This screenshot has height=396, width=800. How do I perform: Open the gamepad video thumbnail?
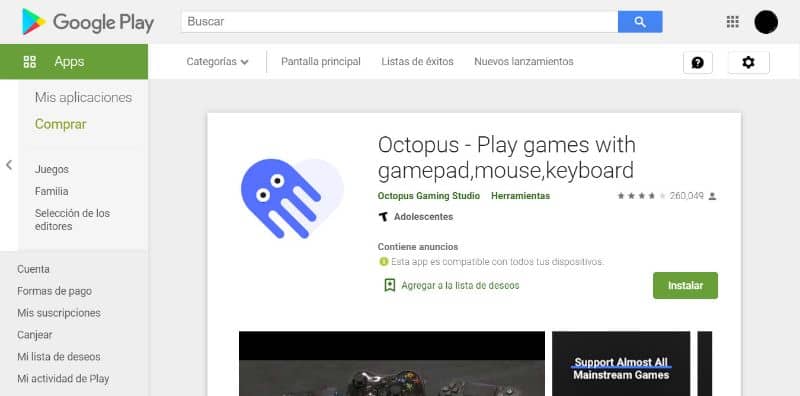pos(392,363)
